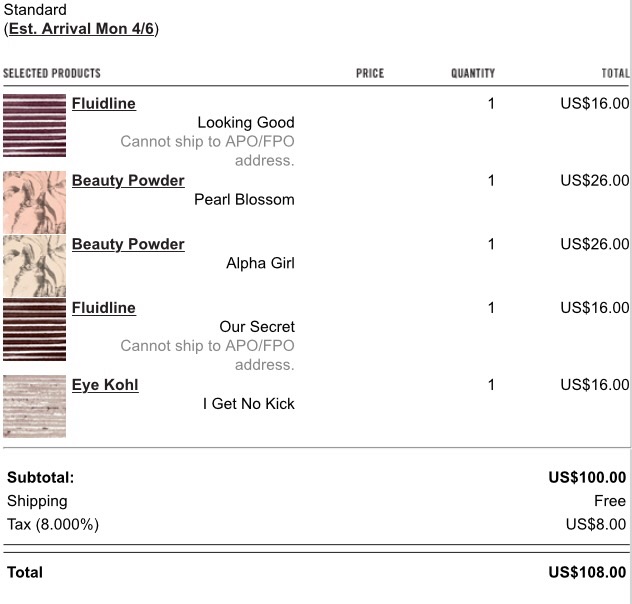Image resolution: width=632 pixels, height=604 pixels.
Task: Open the Fluidline Our Secret product link
Action: tap(104, 308)
